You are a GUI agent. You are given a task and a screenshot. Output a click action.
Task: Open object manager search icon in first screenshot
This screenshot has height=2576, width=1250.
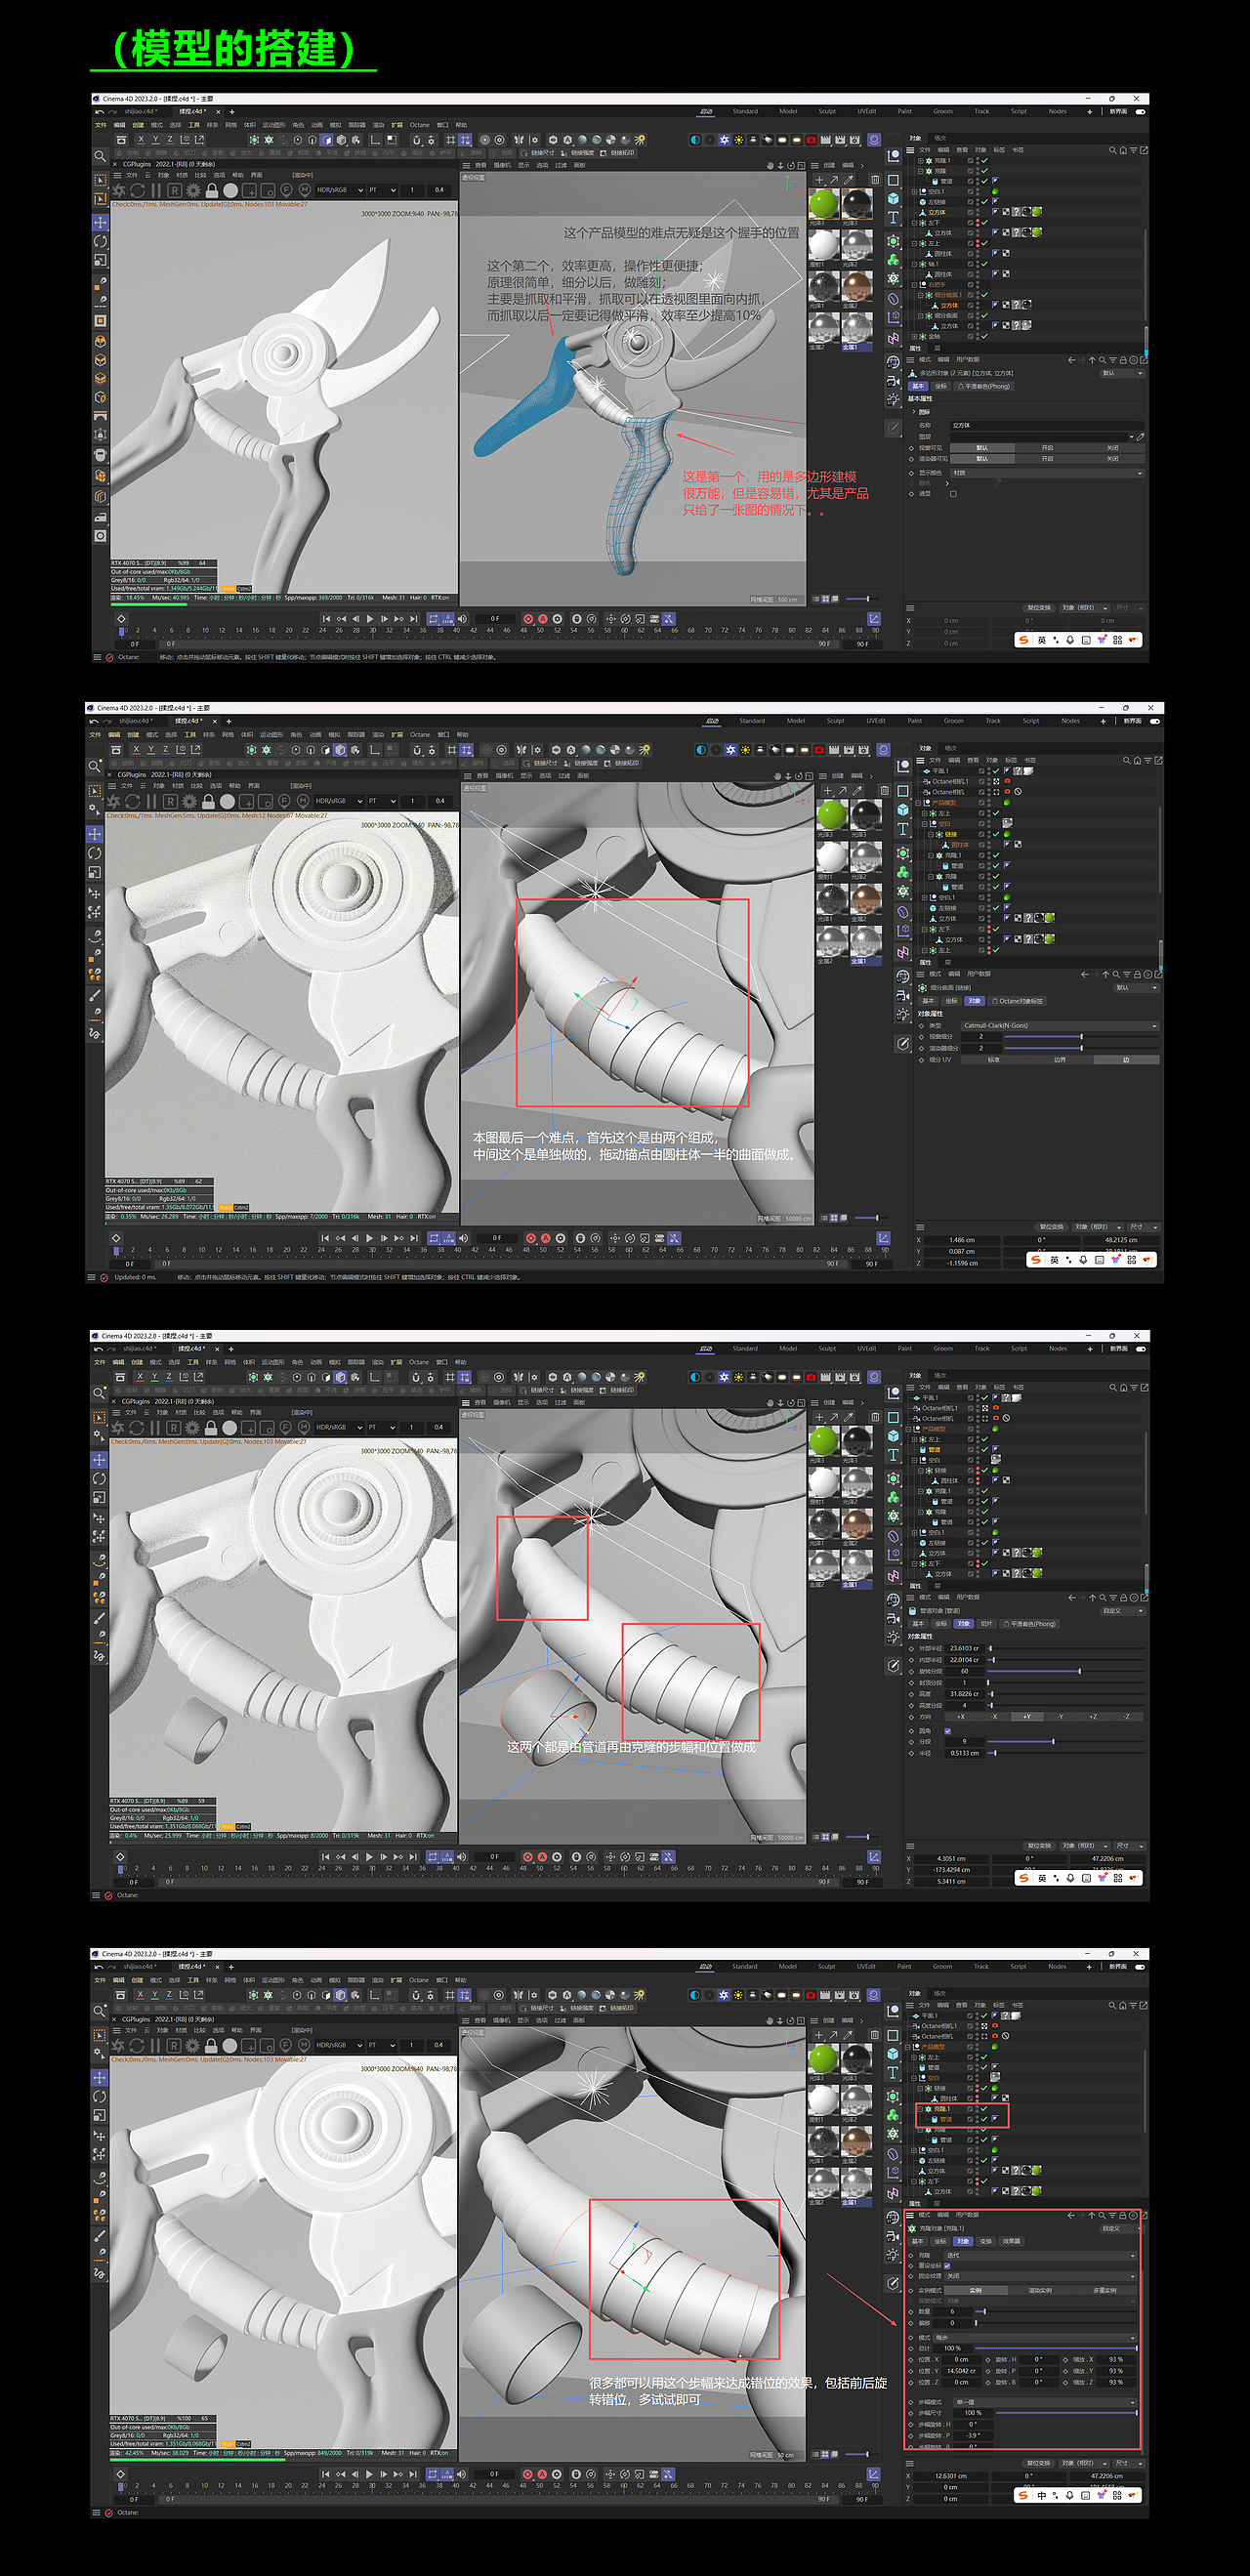[x=1112, y=150]
